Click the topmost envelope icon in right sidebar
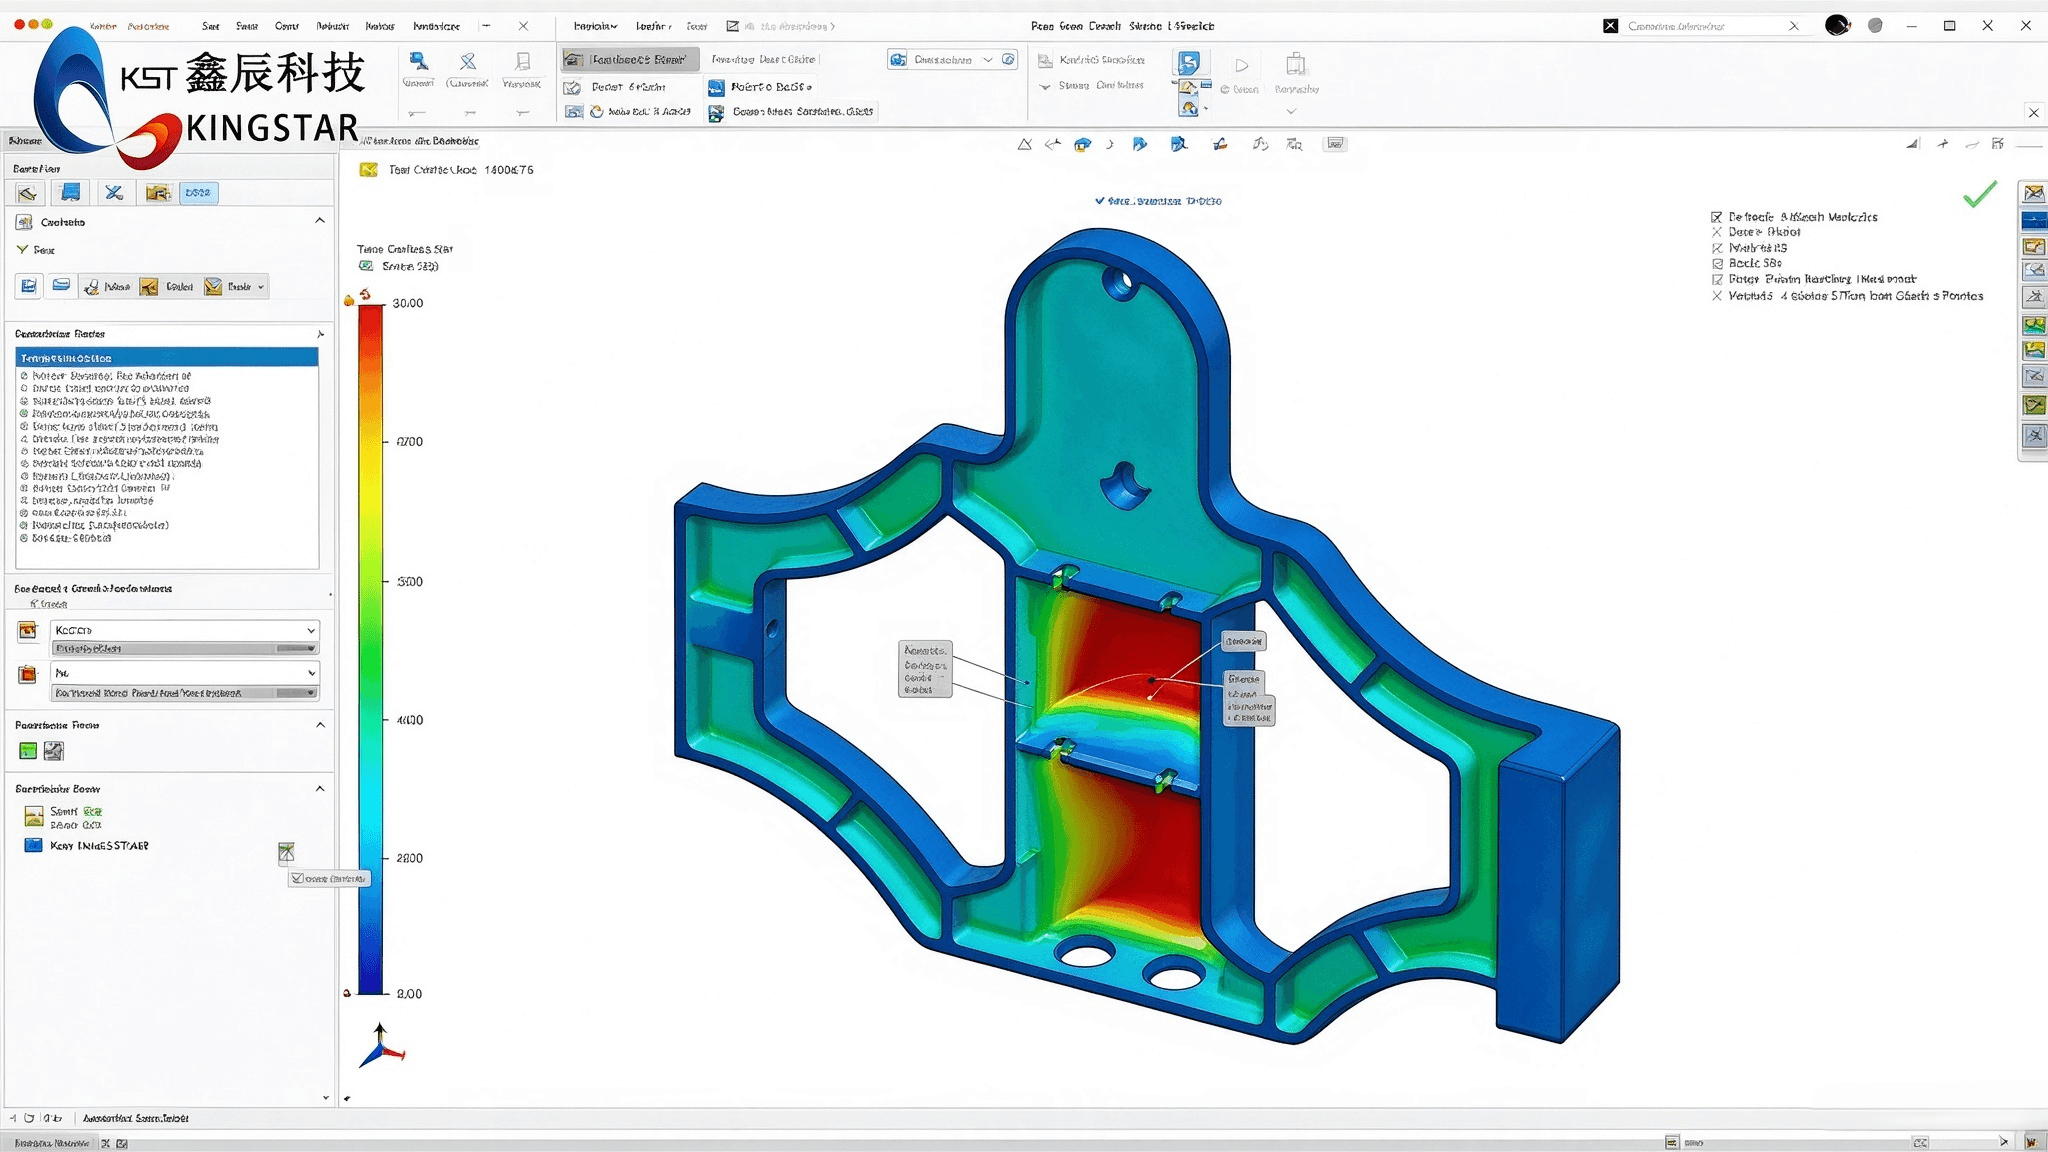This screenshot has width=2048, height=1152. [2034, 193]
